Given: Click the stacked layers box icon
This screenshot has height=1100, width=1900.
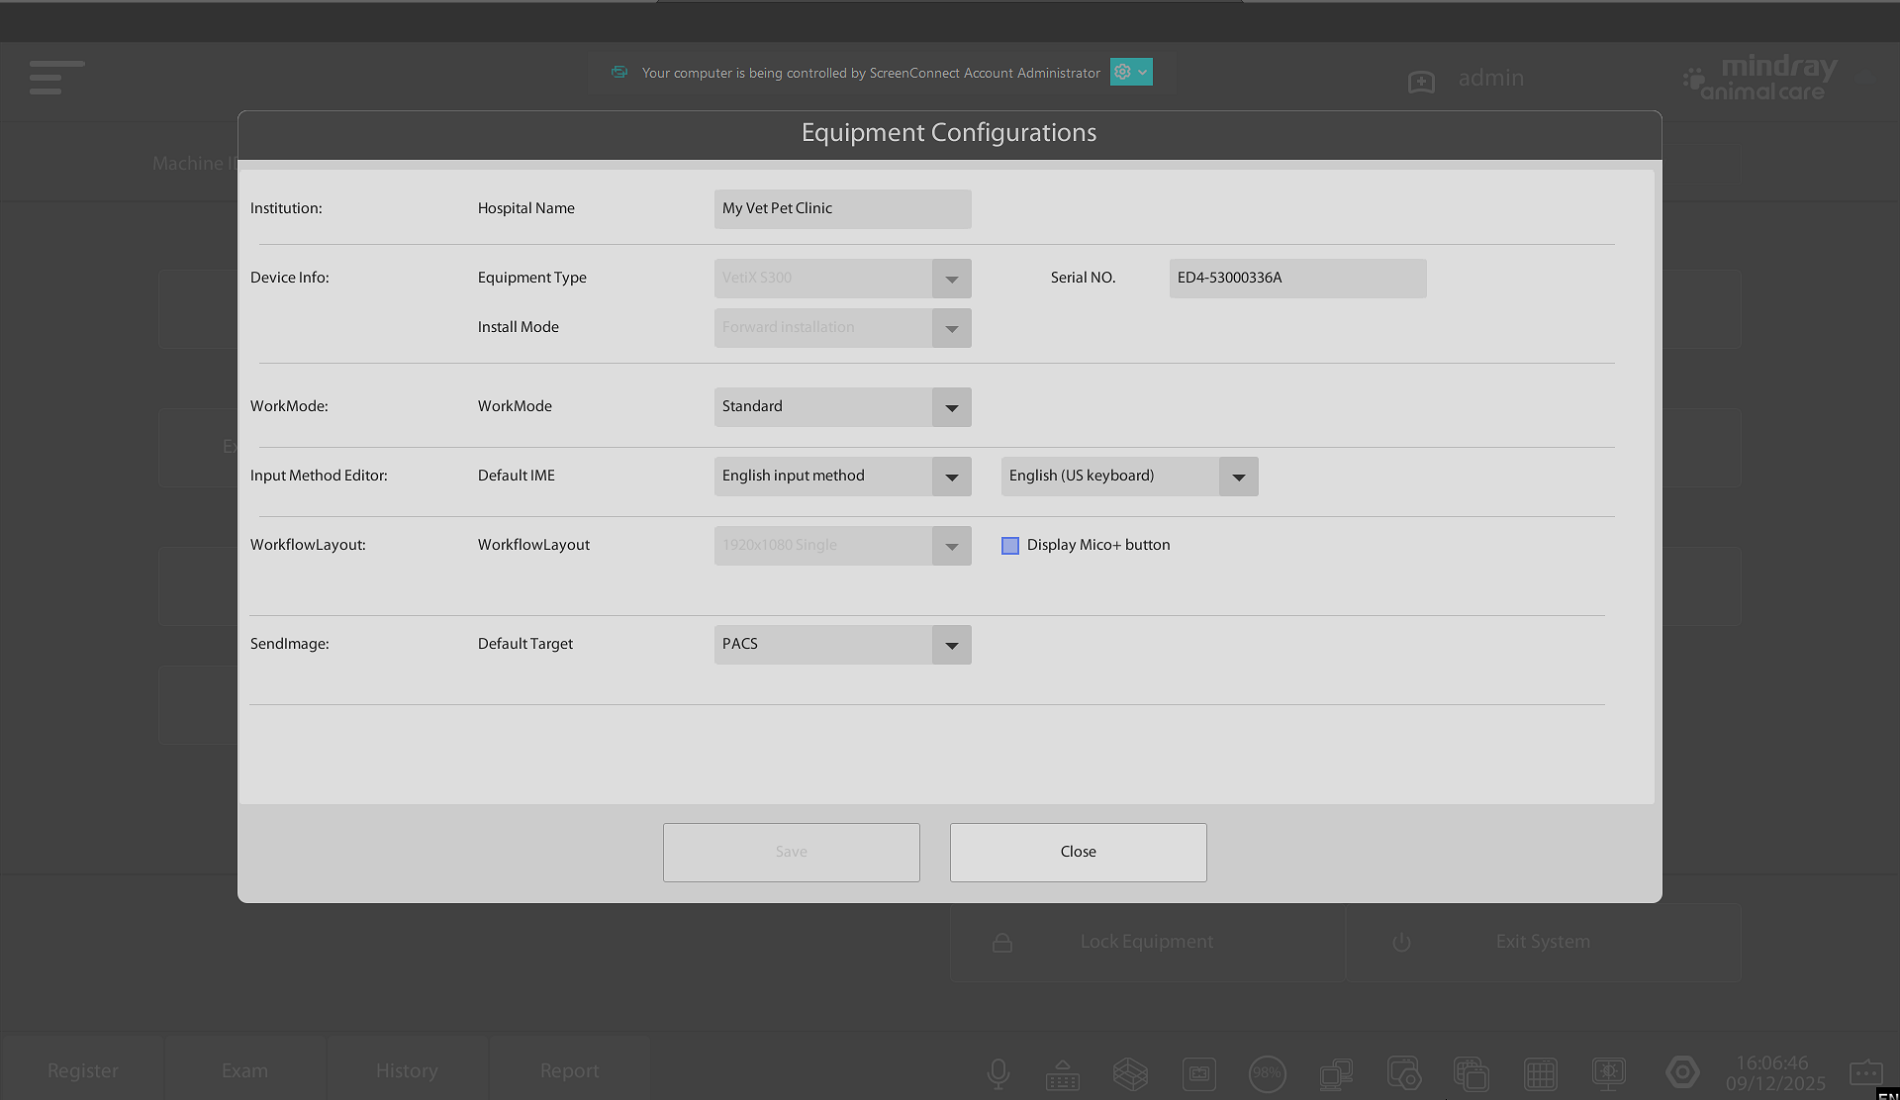Looking at the screenshot, I should coord(1130,1074).
